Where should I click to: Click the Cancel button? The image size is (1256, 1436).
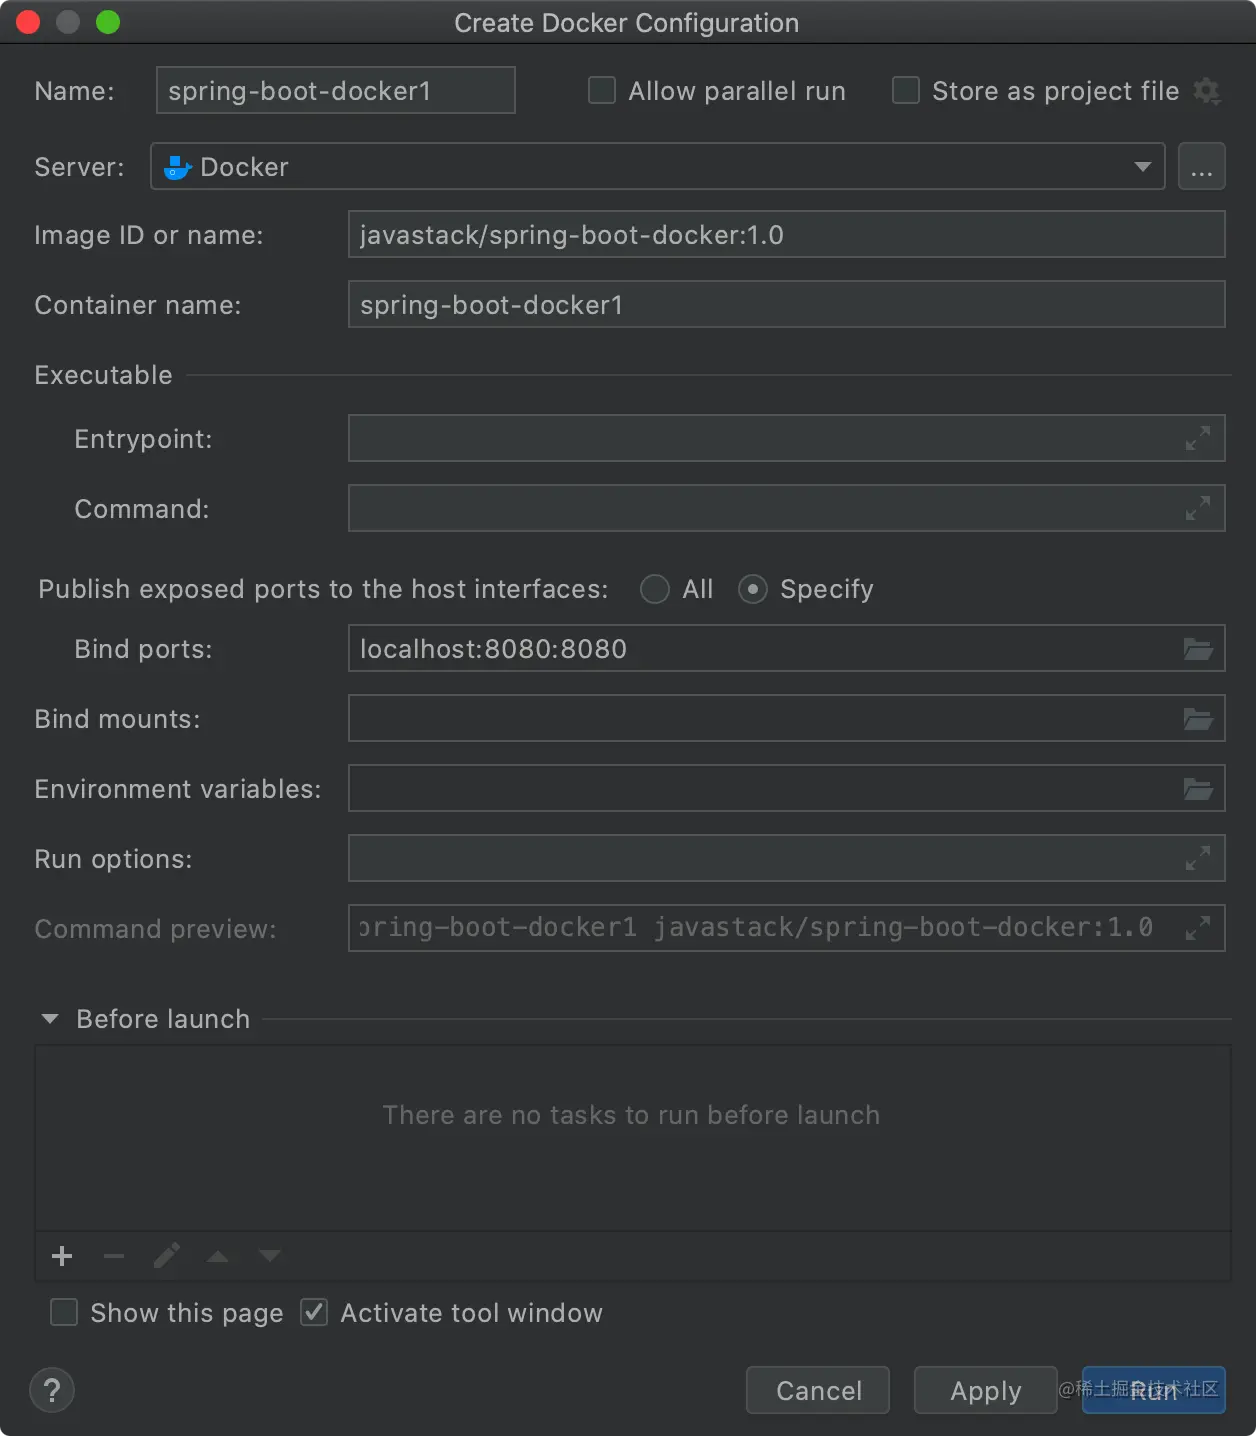tap(818, 1390)
